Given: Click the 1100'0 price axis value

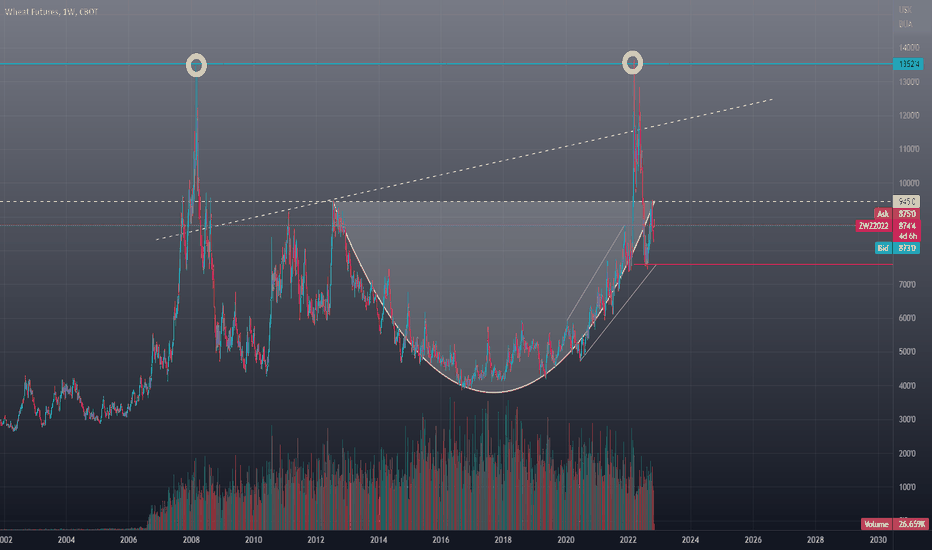Looking at the screenshot, I should (909, 149).
